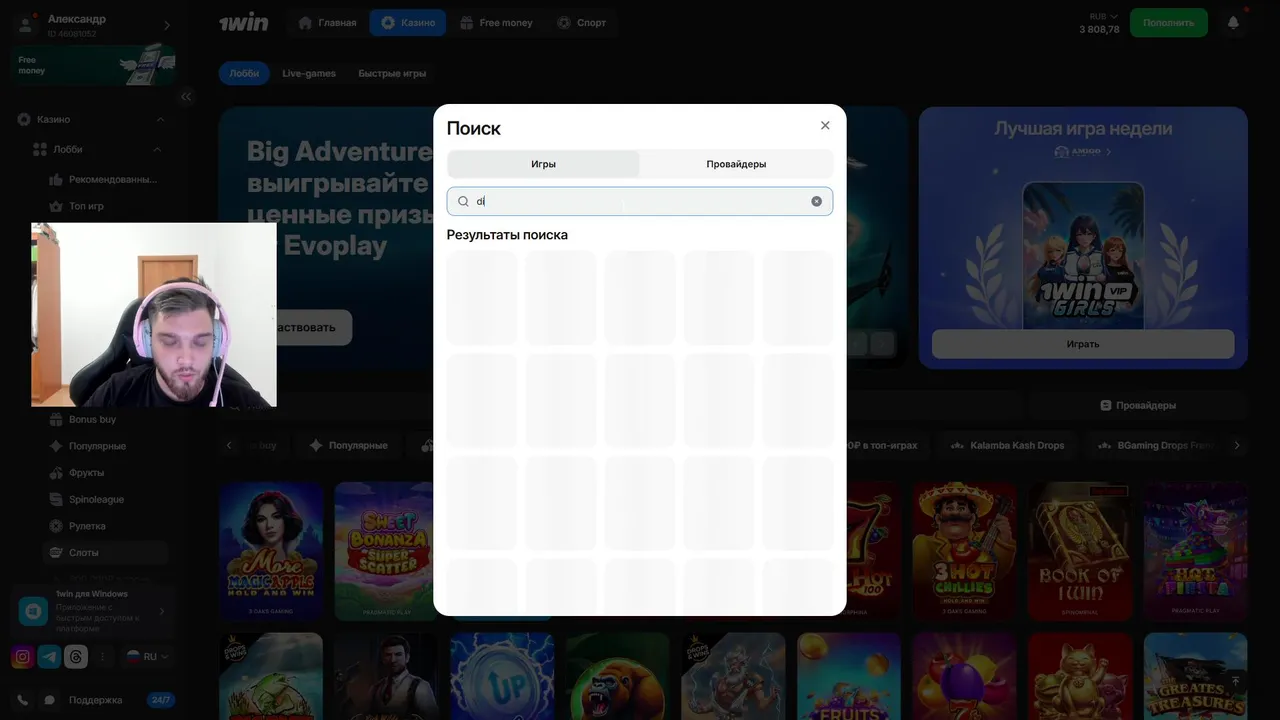
Task: Select the Live-games tab
Action: click(x=309, y=73)
